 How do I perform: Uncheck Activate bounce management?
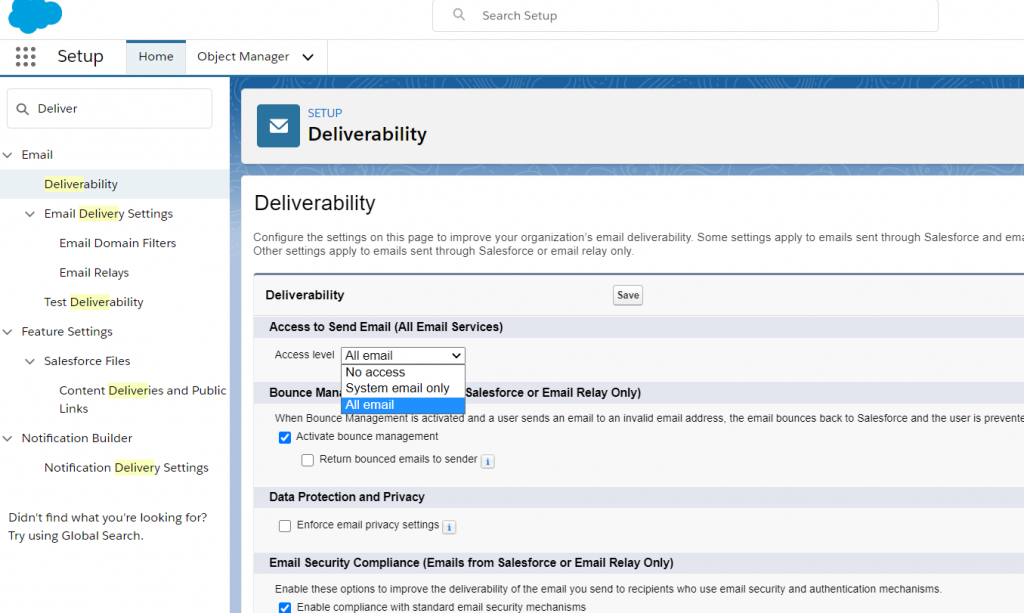click(x=285, y=437)
